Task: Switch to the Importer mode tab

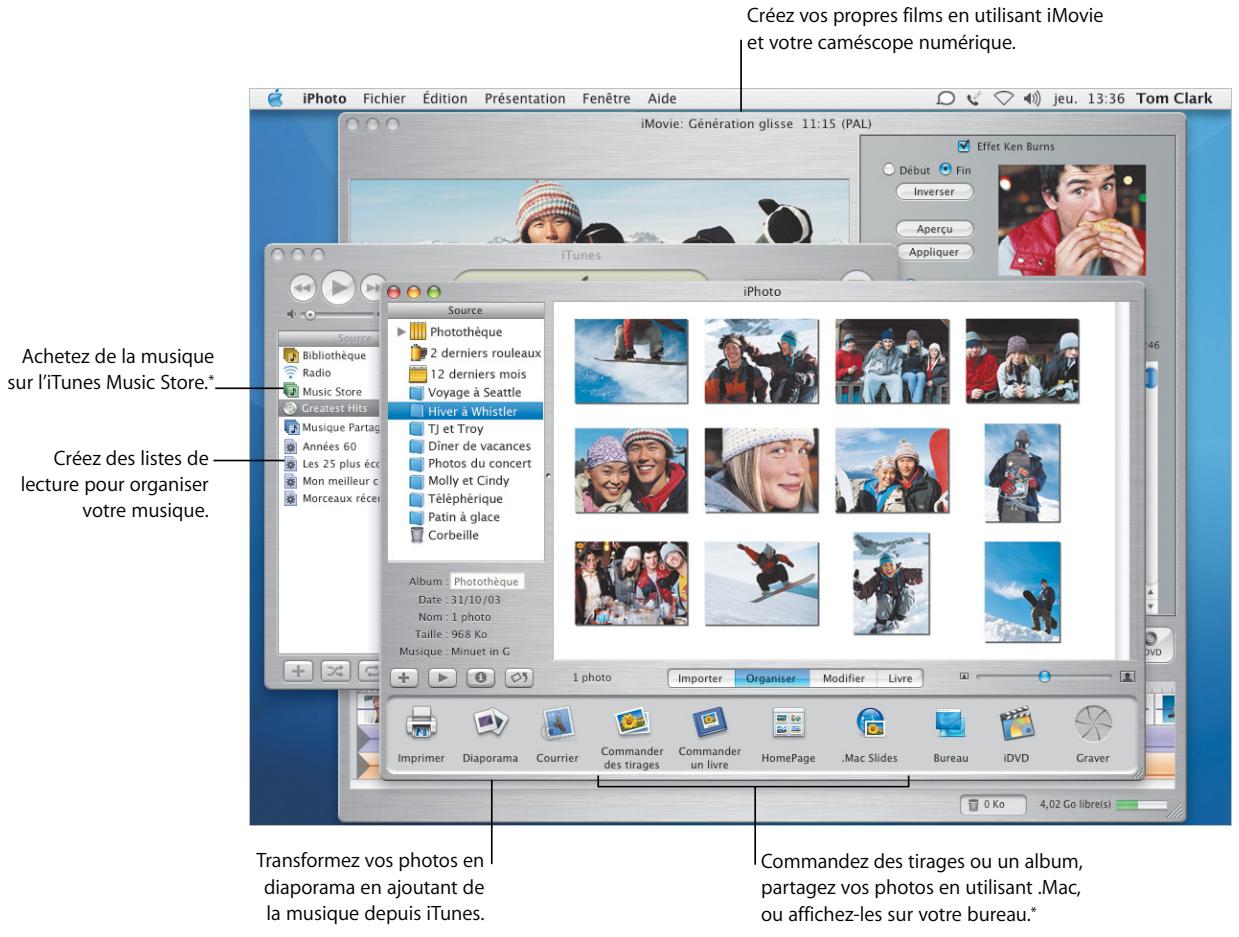Action: click(x=700, y=678)
